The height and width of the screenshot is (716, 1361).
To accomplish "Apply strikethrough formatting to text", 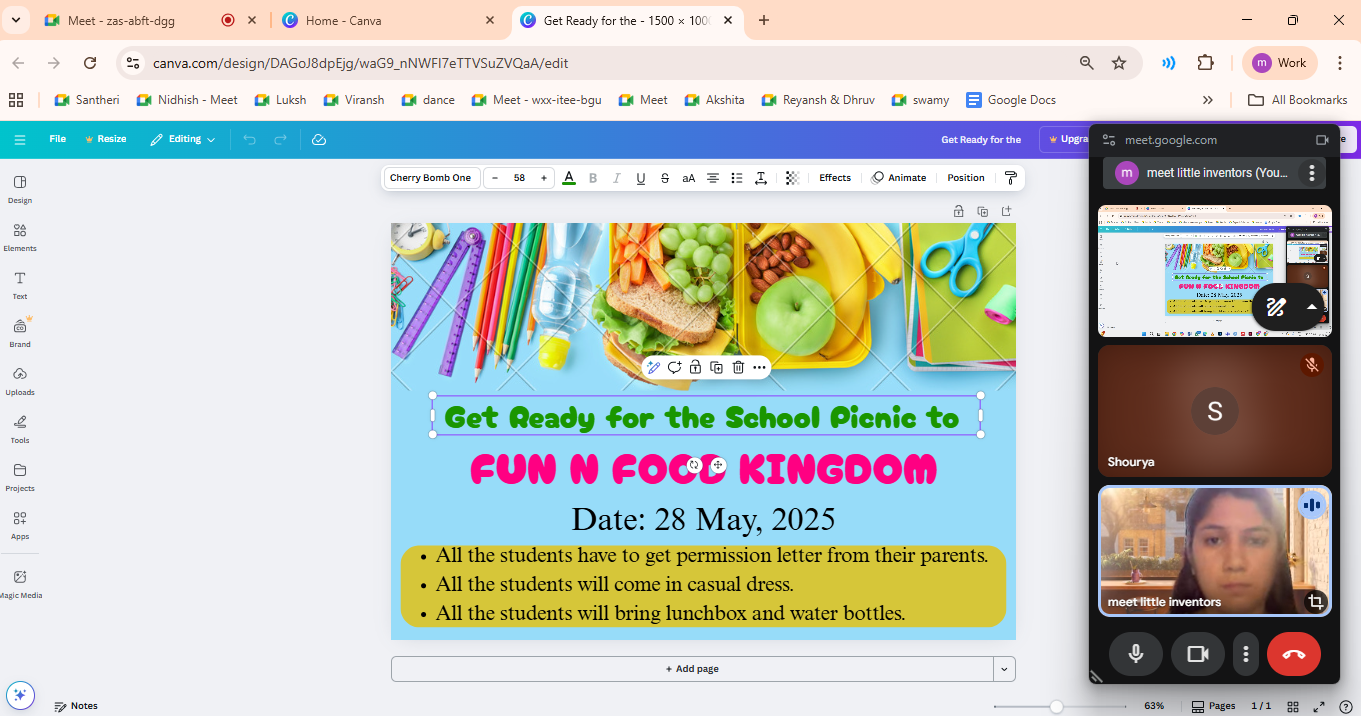I will tap(665, 178).
